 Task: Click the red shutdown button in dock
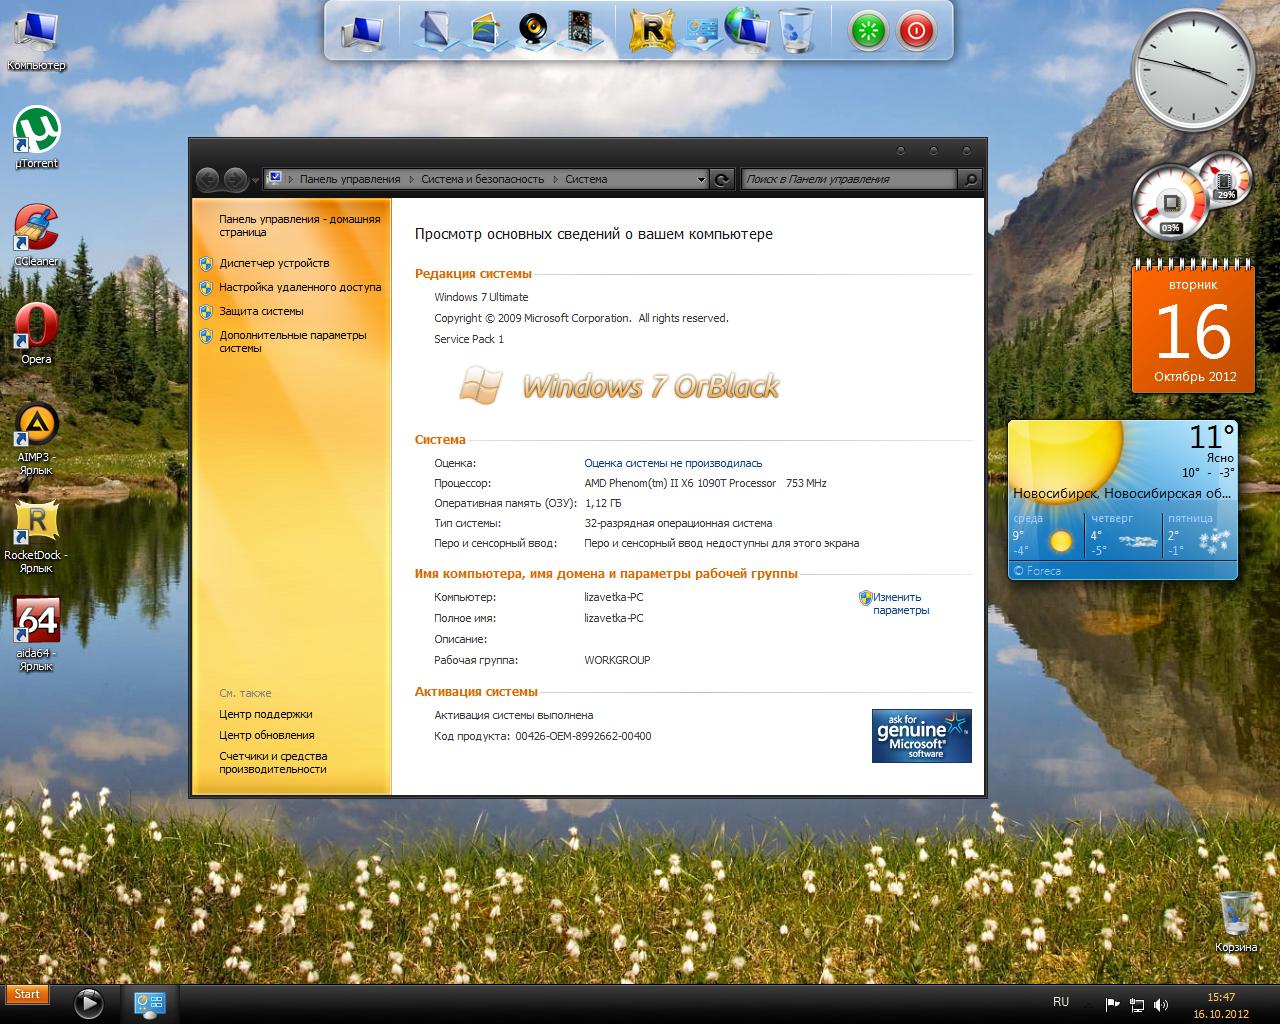(915, 31)
